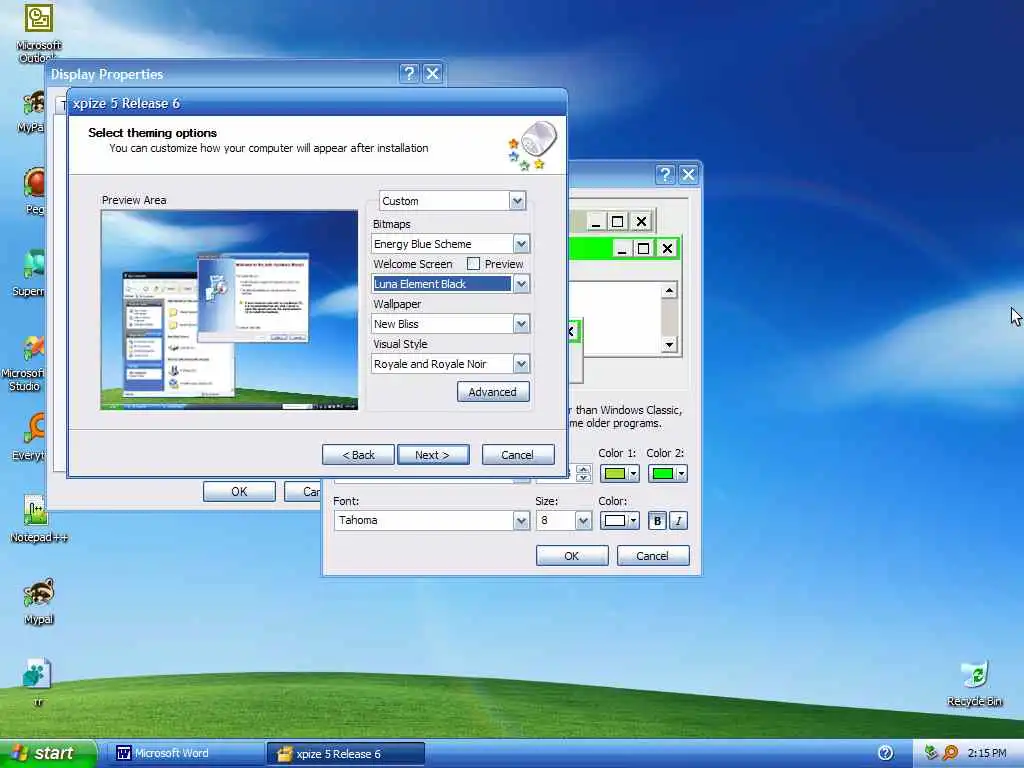Open the rr desktop shortcut icon
Screen dimensions: 1024x768
click(x=37, y=682)
